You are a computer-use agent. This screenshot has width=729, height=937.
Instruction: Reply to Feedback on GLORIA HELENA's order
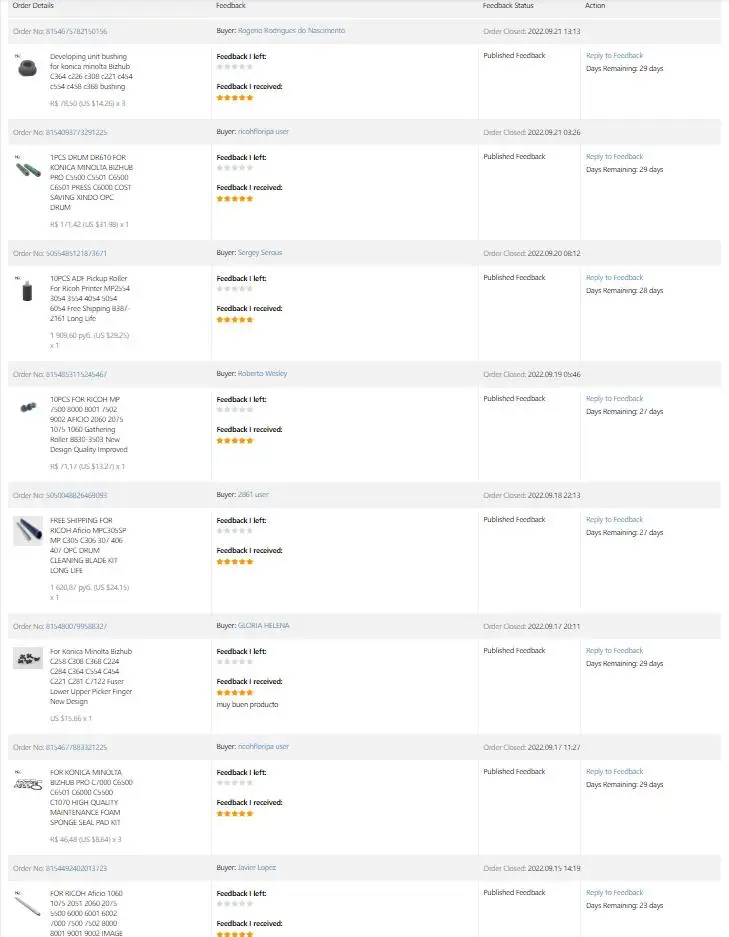tap(614, 651)
